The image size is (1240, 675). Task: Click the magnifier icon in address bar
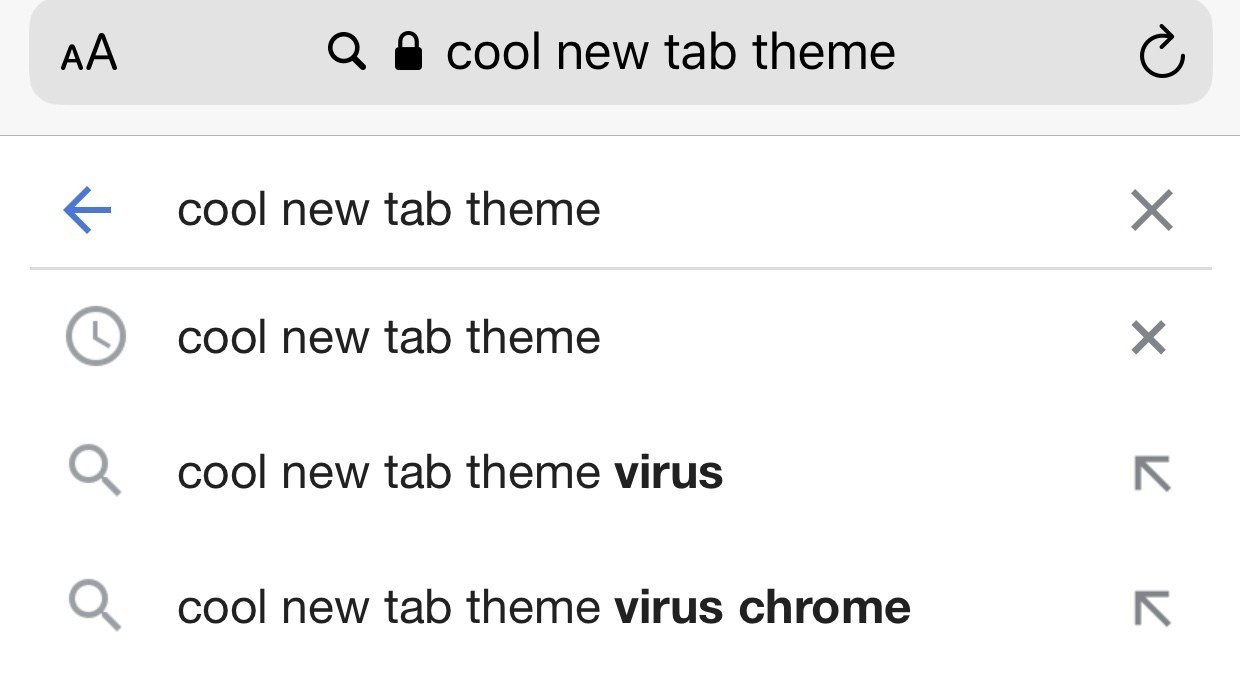pyautogui.click(x=346, y=51)
